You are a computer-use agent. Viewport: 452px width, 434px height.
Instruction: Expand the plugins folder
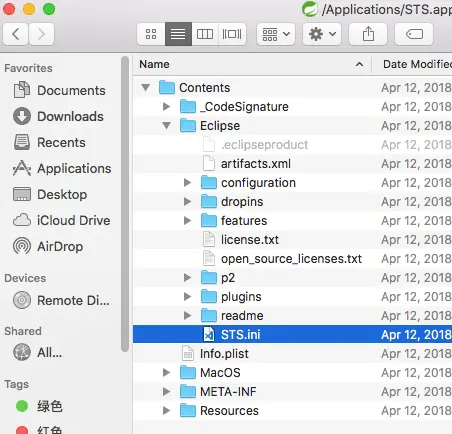point(187,297)
